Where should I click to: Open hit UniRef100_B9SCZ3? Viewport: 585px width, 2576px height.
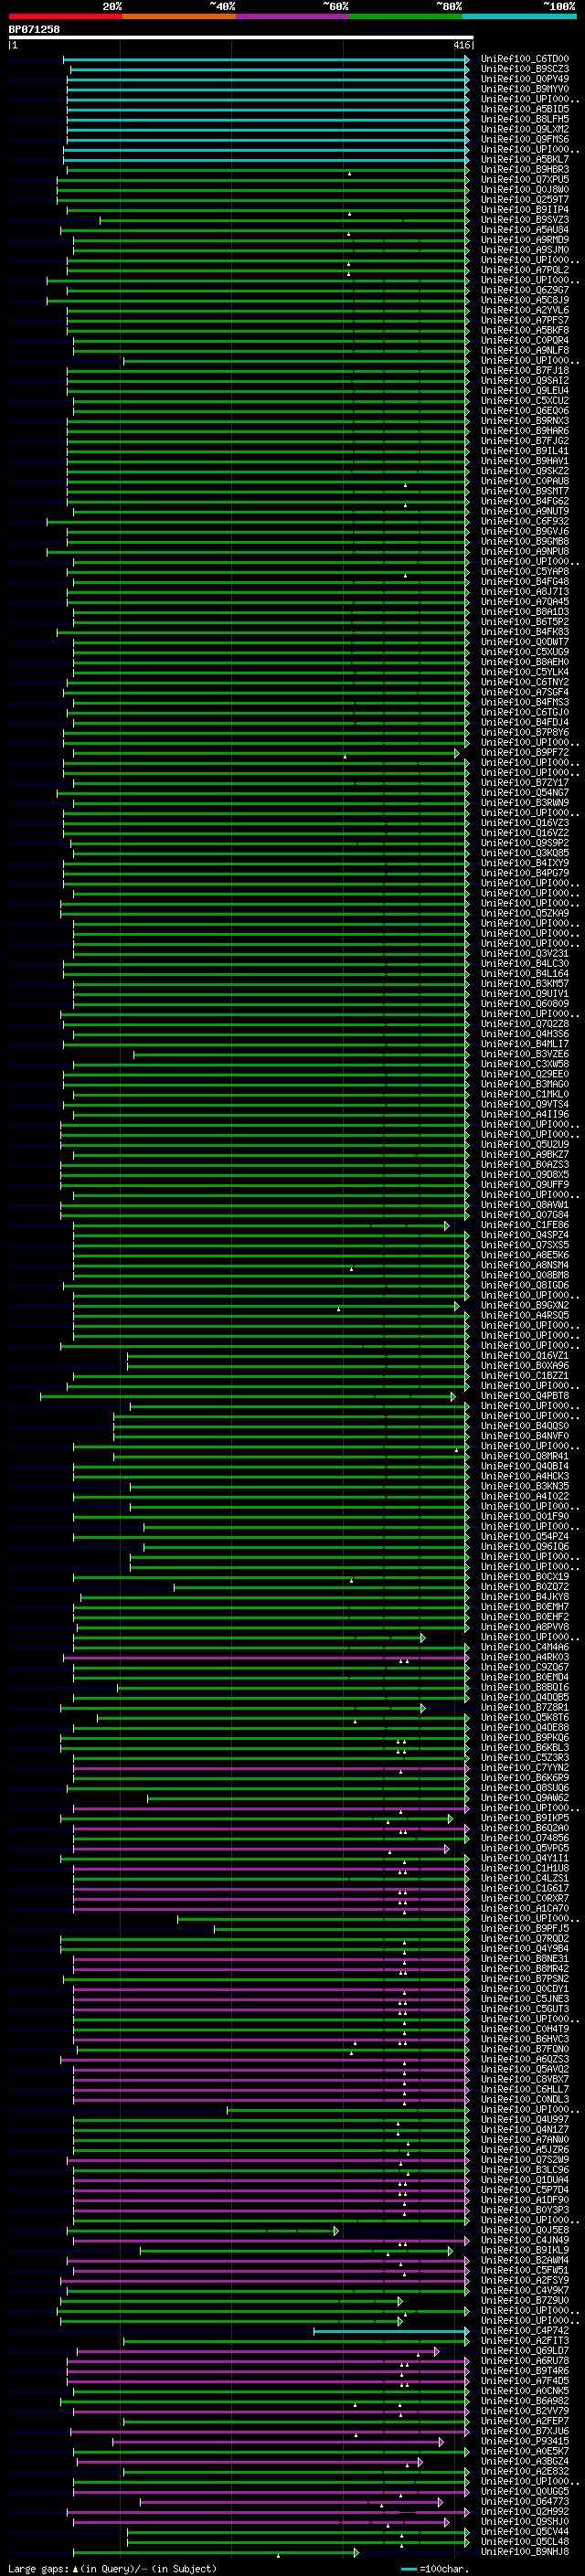(524, 69)
